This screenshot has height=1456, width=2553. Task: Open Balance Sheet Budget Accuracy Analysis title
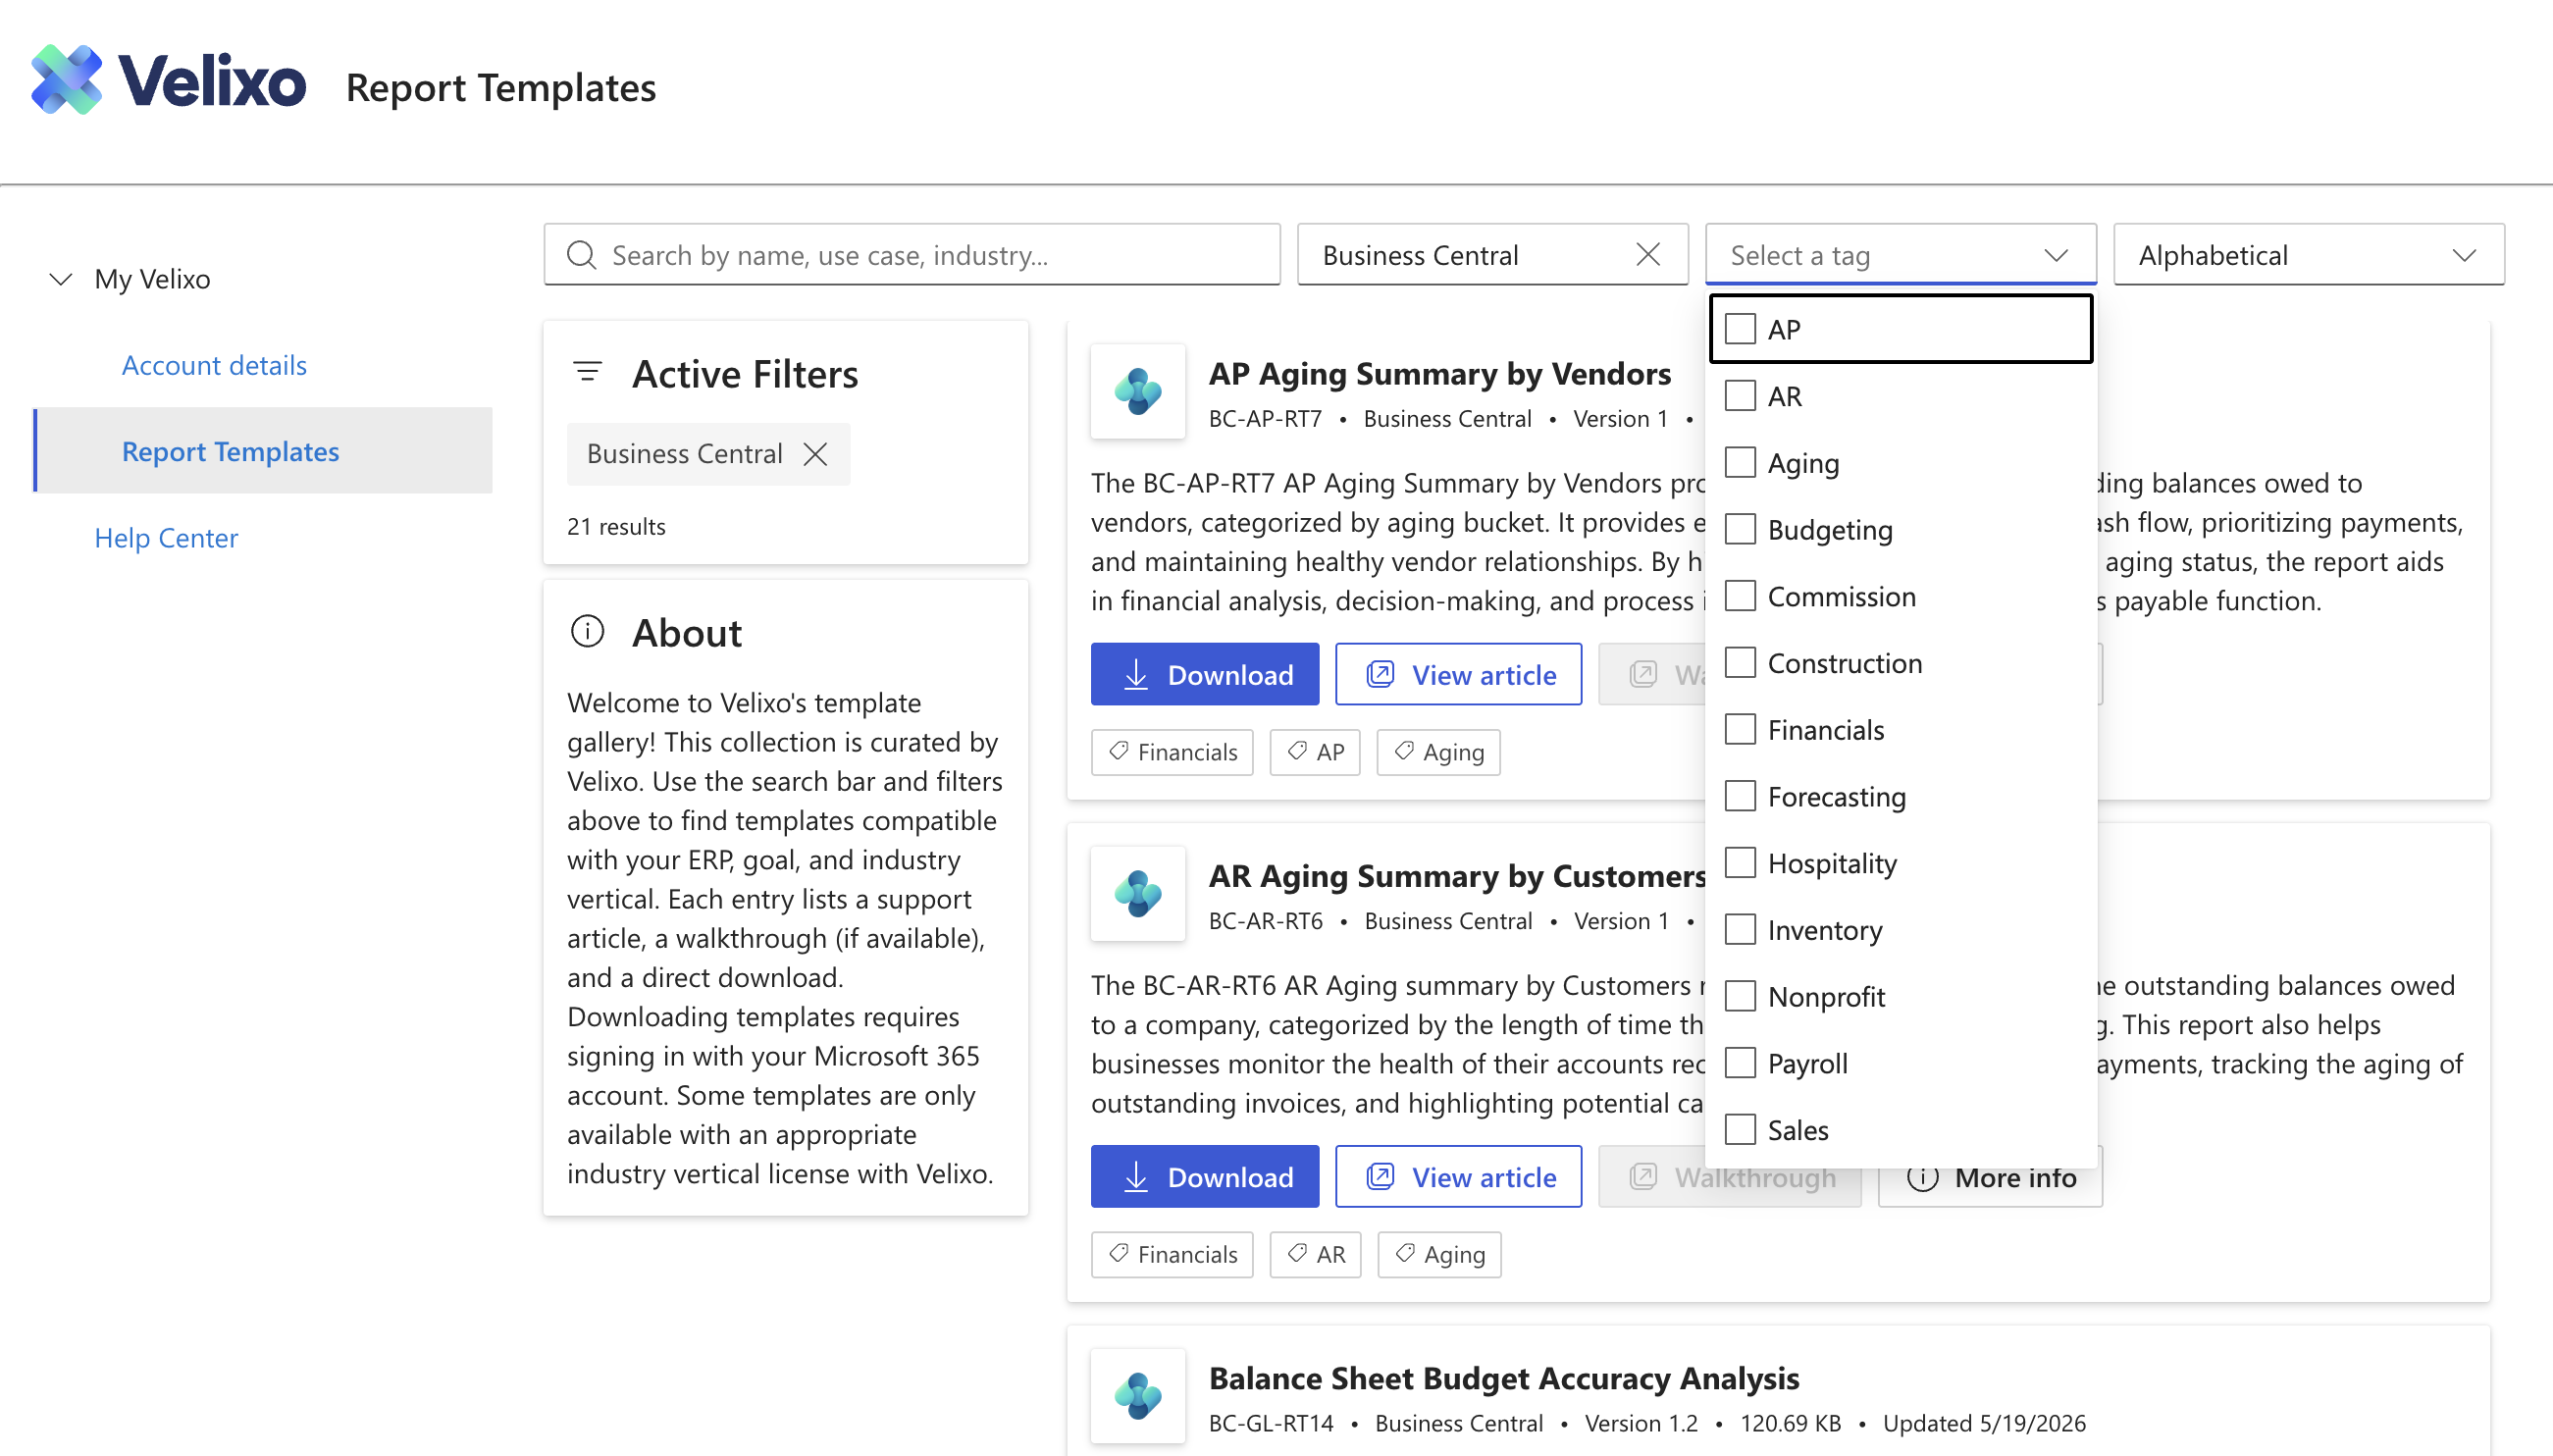1503,1378
